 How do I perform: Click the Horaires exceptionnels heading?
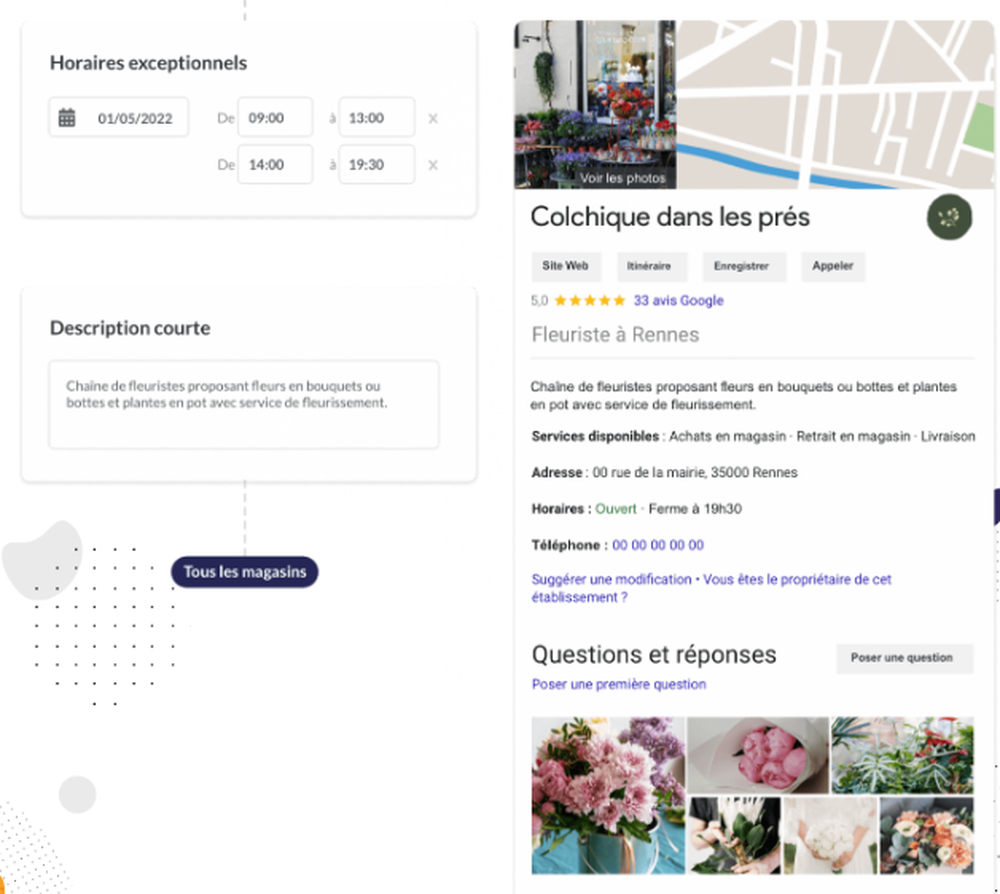click(x=149, y=62)
